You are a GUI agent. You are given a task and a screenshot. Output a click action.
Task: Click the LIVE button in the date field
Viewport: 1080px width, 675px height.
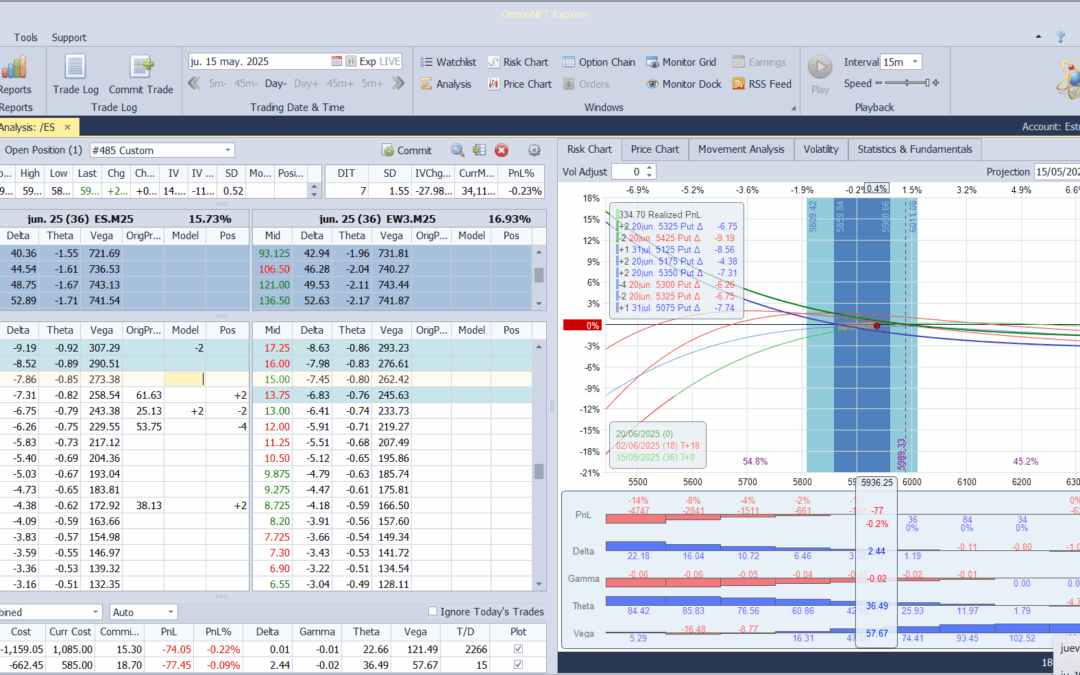pyautogui.click(x=389, y=61)
